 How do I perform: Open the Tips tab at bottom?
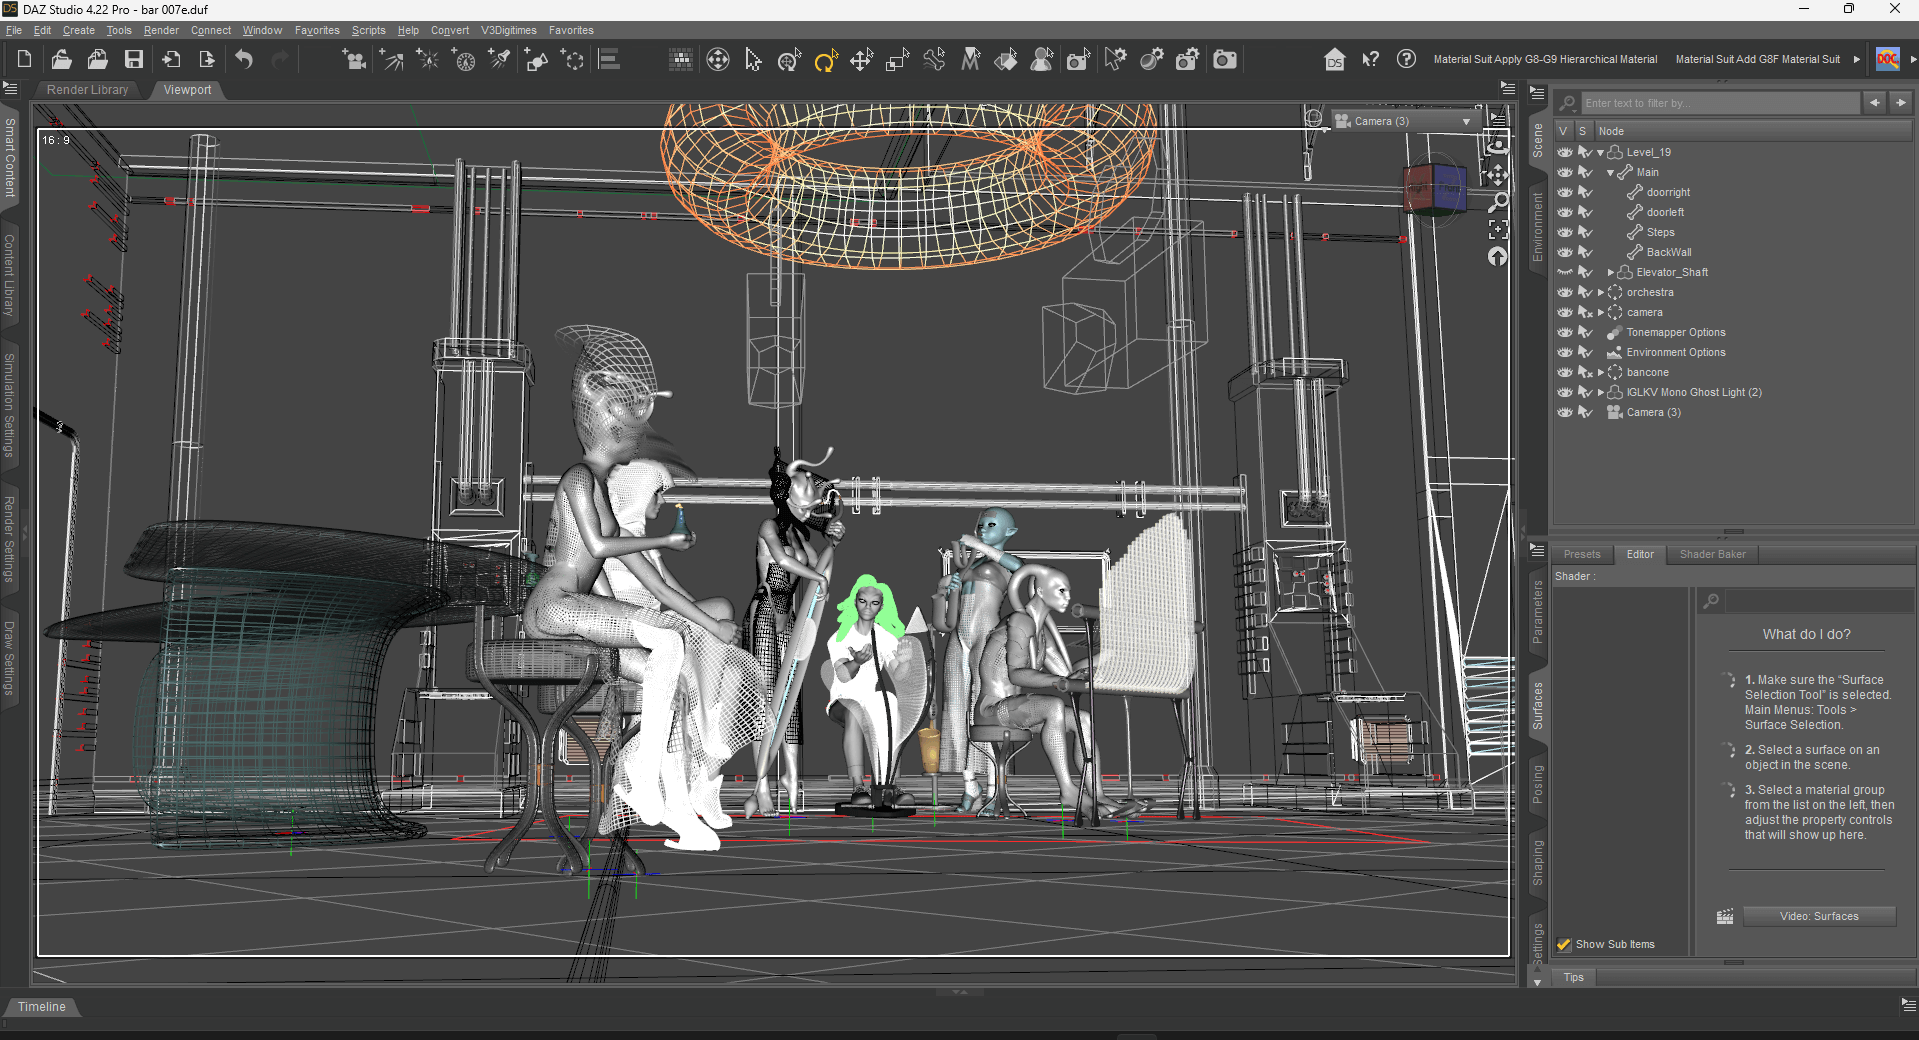pyautogui.click(x=1573, y=977)
